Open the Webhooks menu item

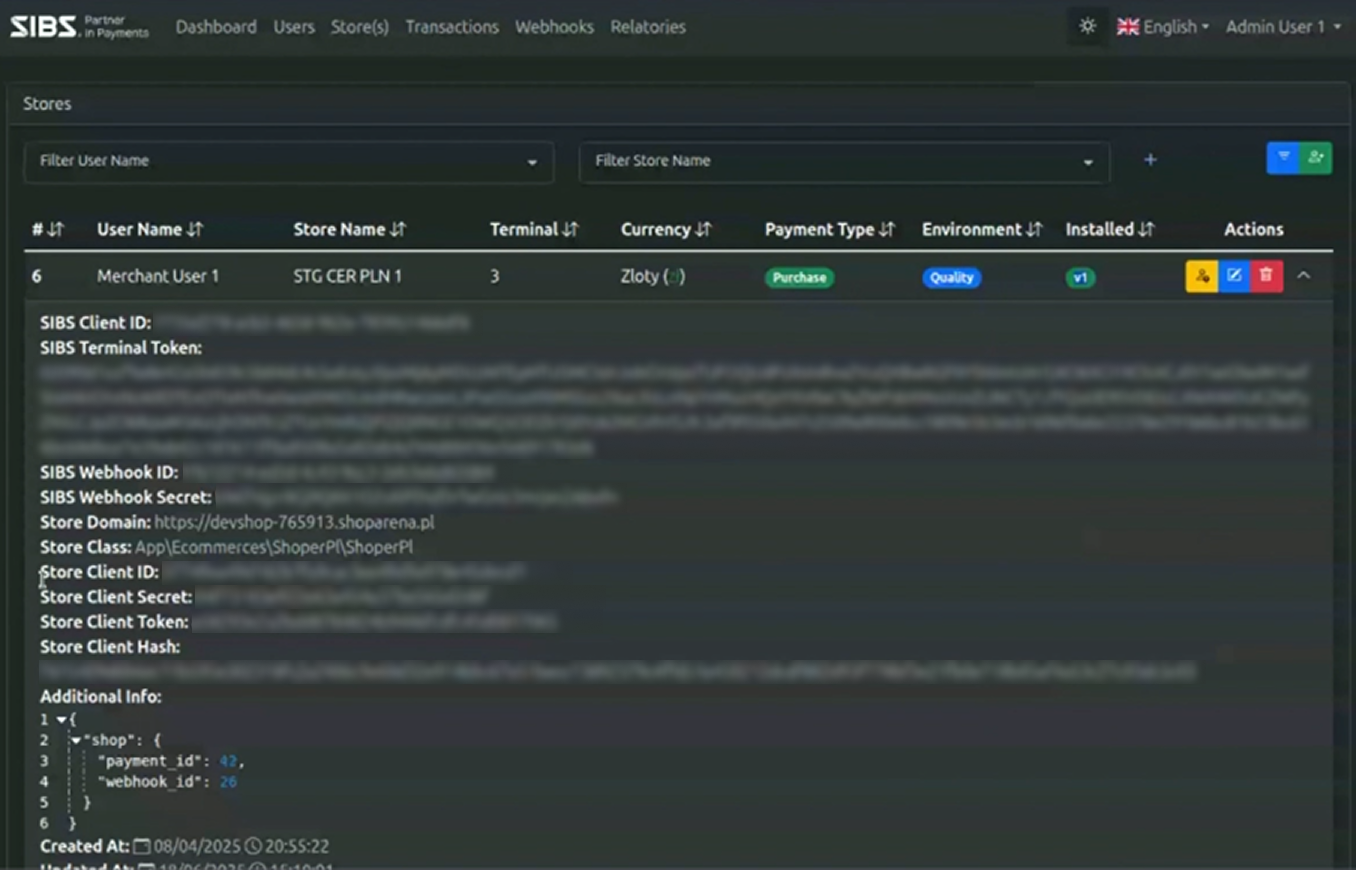(x=554, y=27)
